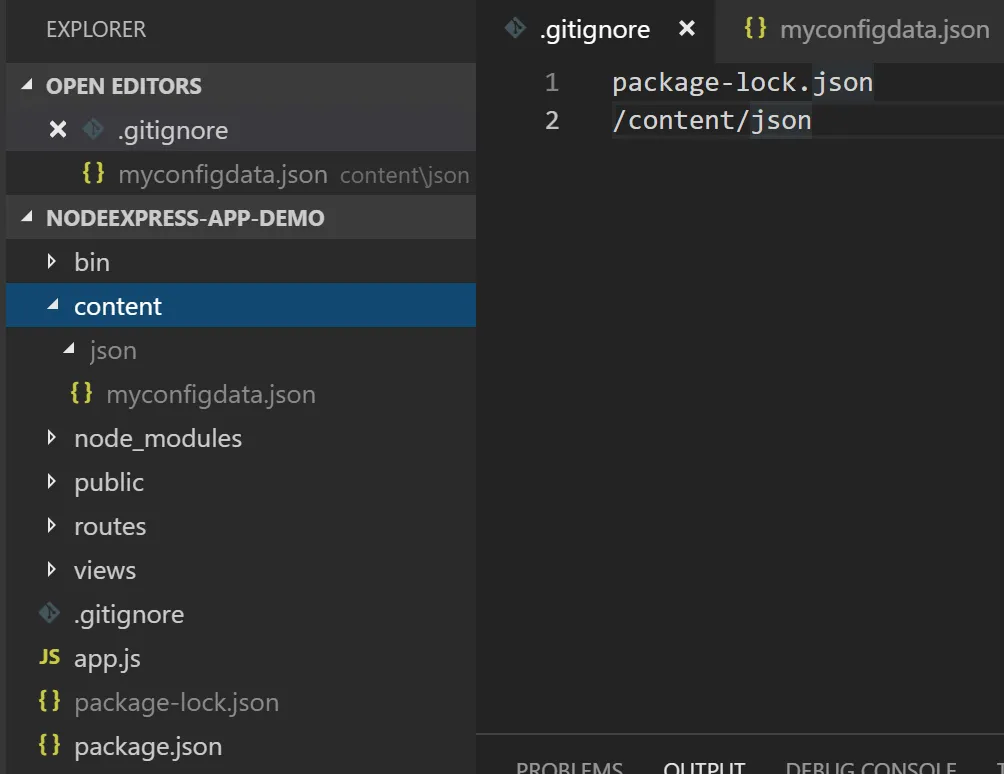Collapse the json subfolder
This screenshot has height=774, width=1004.
coord(68,350)
